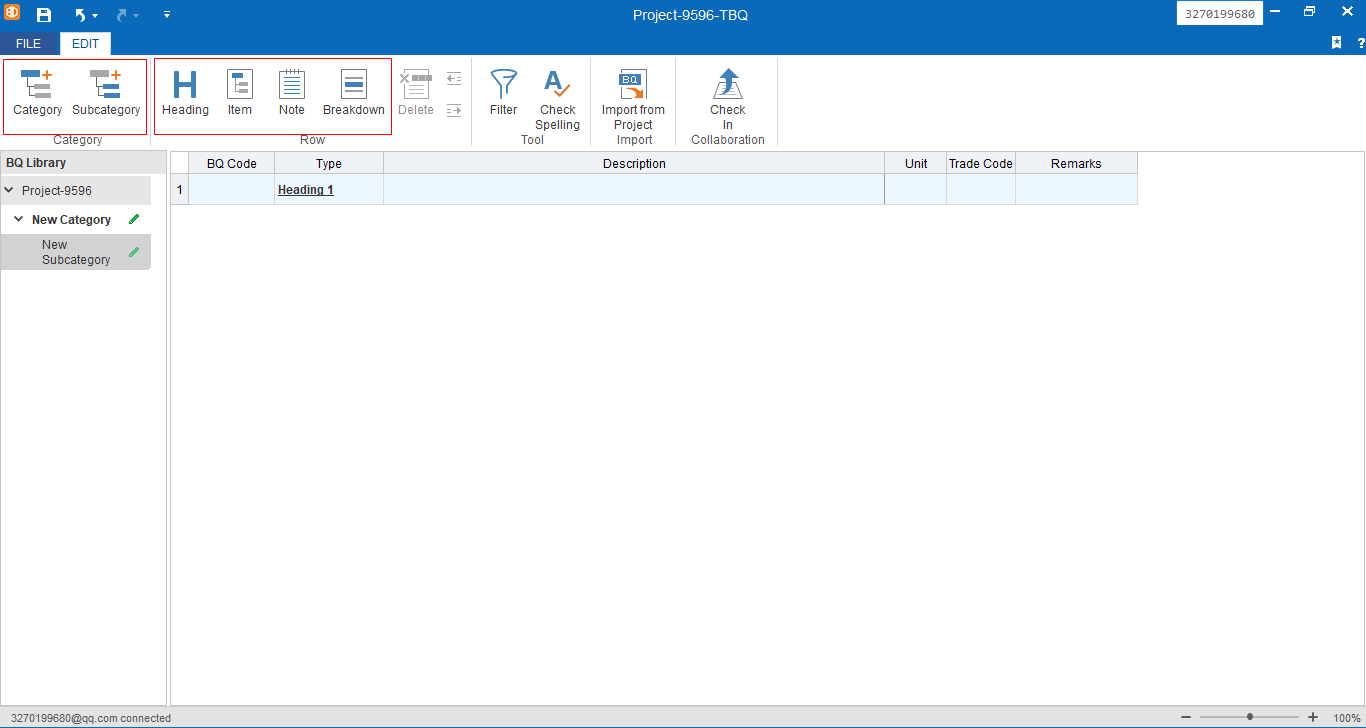Open the undo history dropdown arrow
The width and height of the screenshot is (1366, 728).
tap(95, 16)
